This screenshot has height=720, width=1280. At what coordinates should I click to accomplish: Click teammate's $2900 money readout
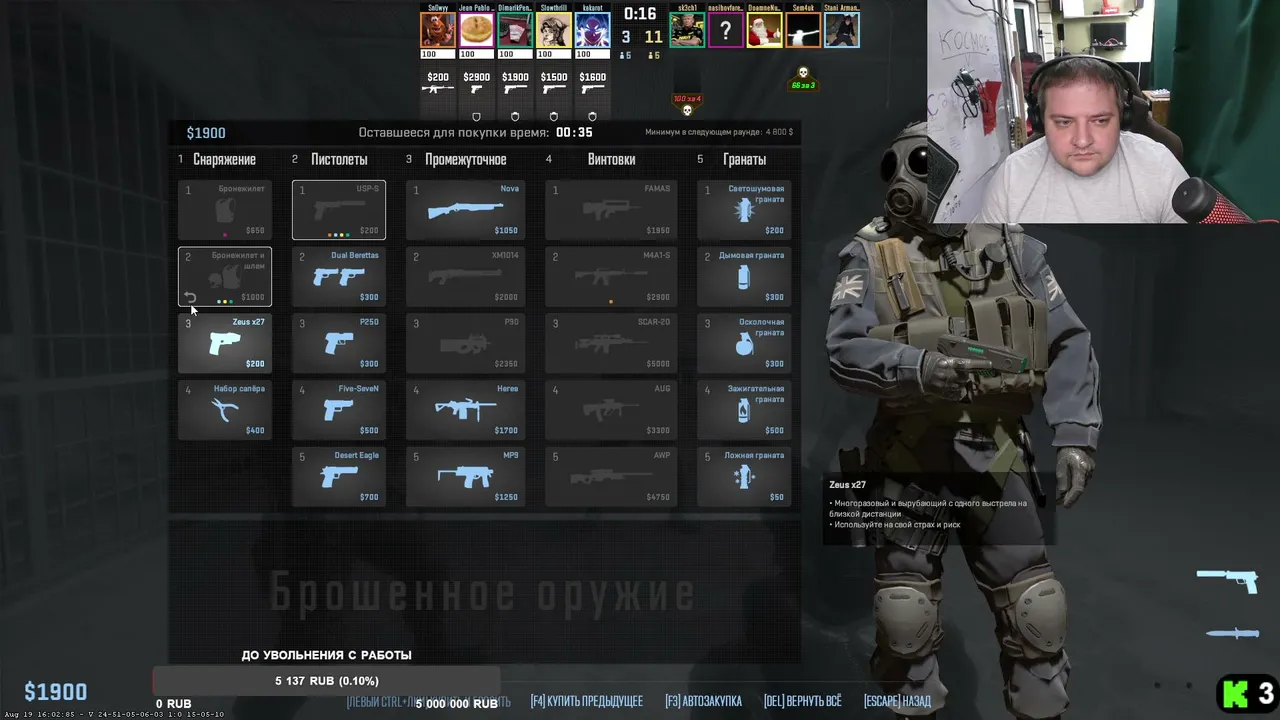(477, 77)
